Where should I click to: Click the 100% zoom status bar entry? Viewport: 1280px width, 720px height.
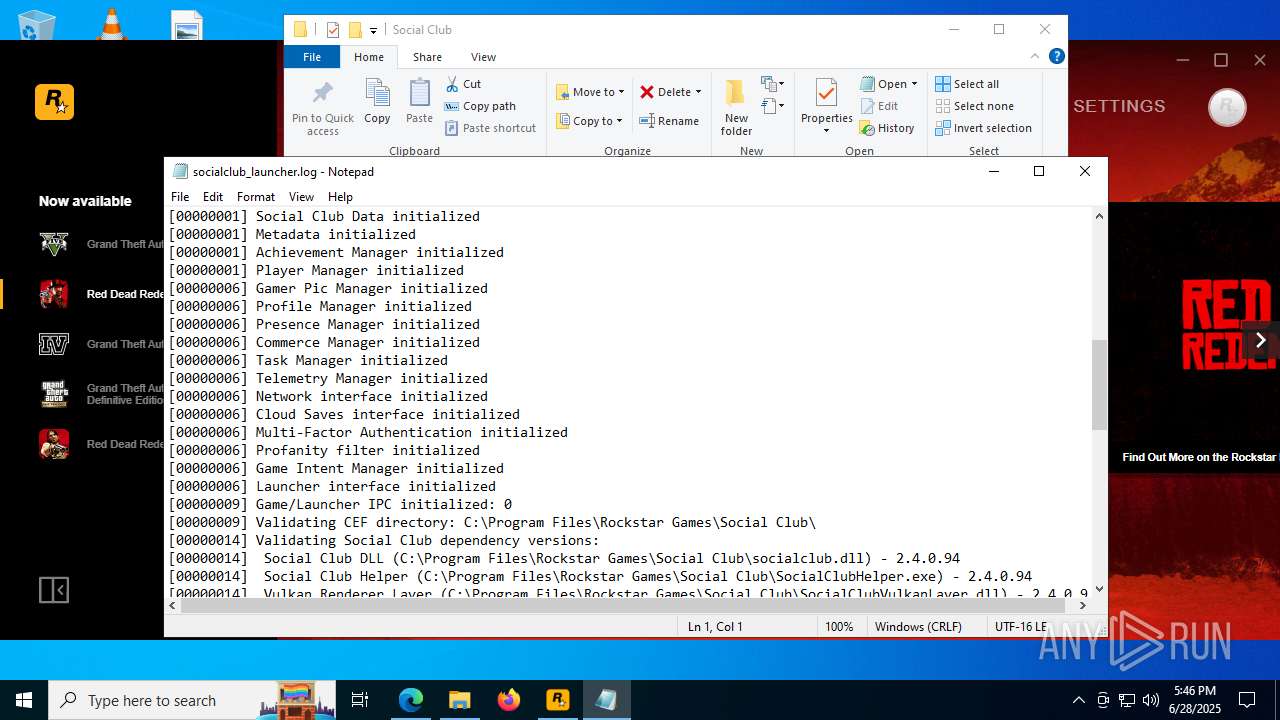839,626
